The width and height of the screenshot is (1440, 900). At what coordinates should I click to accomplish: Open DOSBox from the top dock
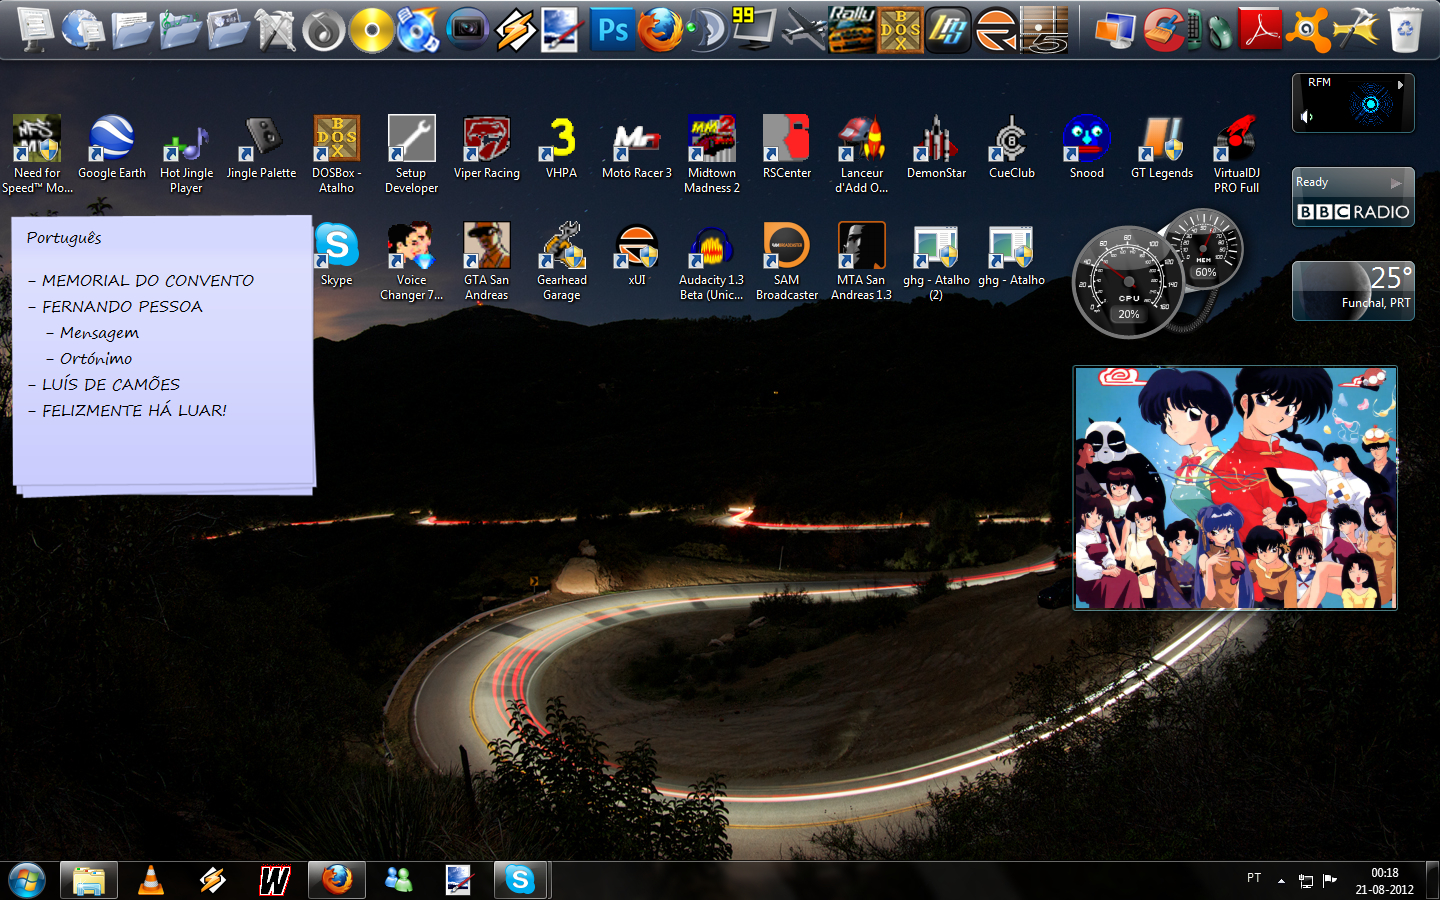[x=900, y=30]
